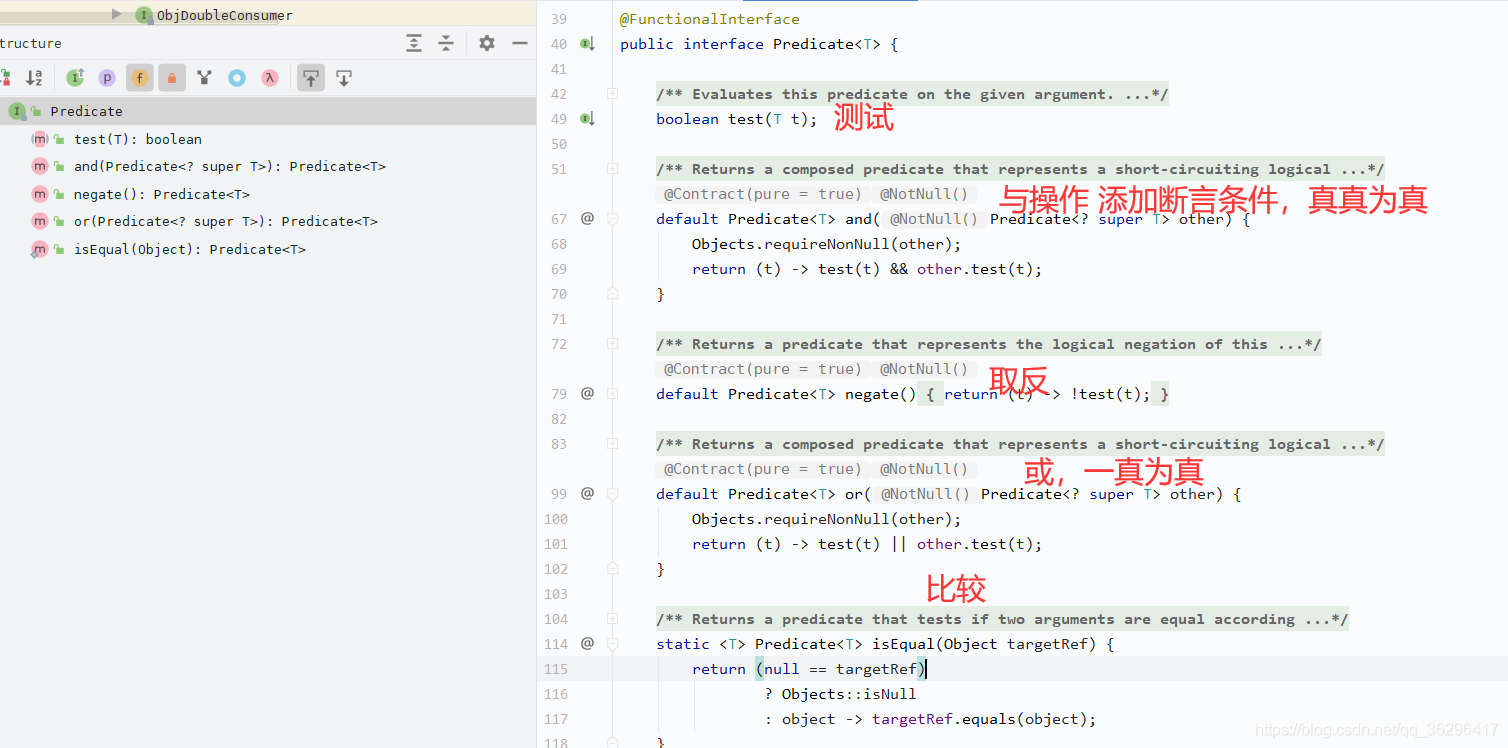Screen dimensions: 1508x748
Task: Expand folded Javadoc comment on line 42
Action: (x=613, y=94)
